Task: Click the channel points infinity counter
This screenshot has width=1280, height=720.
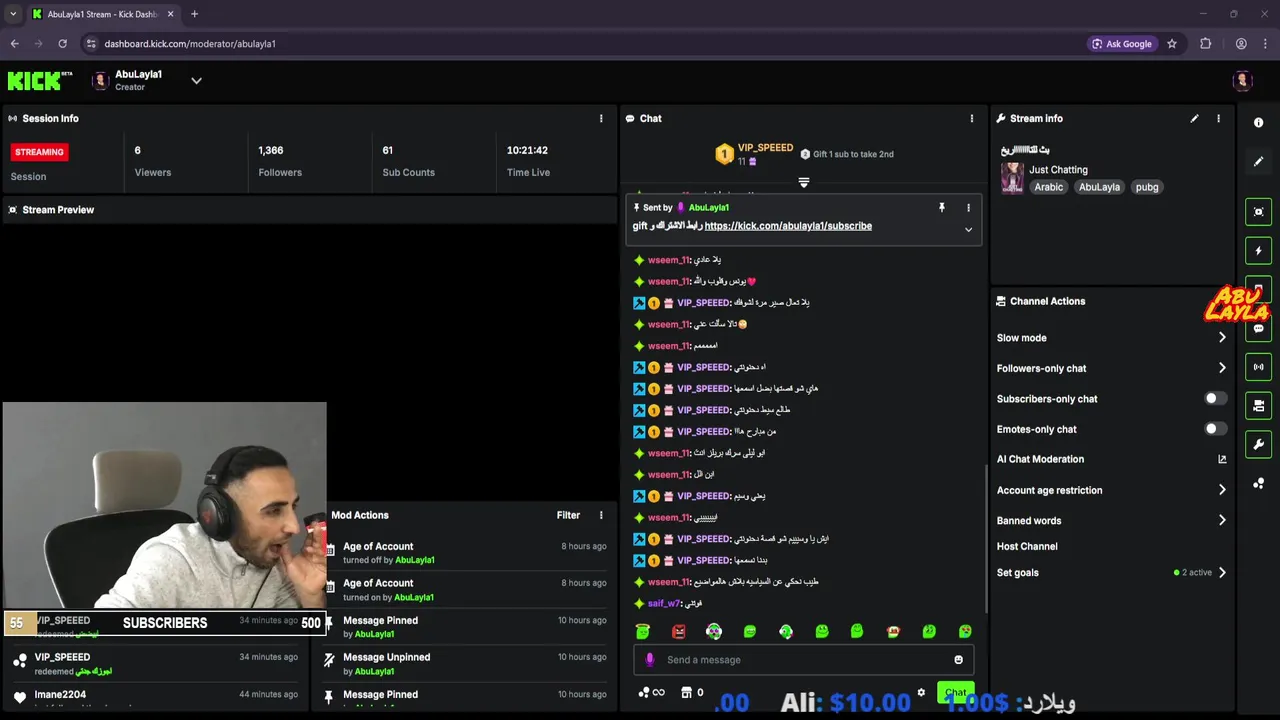Action: 651,692
